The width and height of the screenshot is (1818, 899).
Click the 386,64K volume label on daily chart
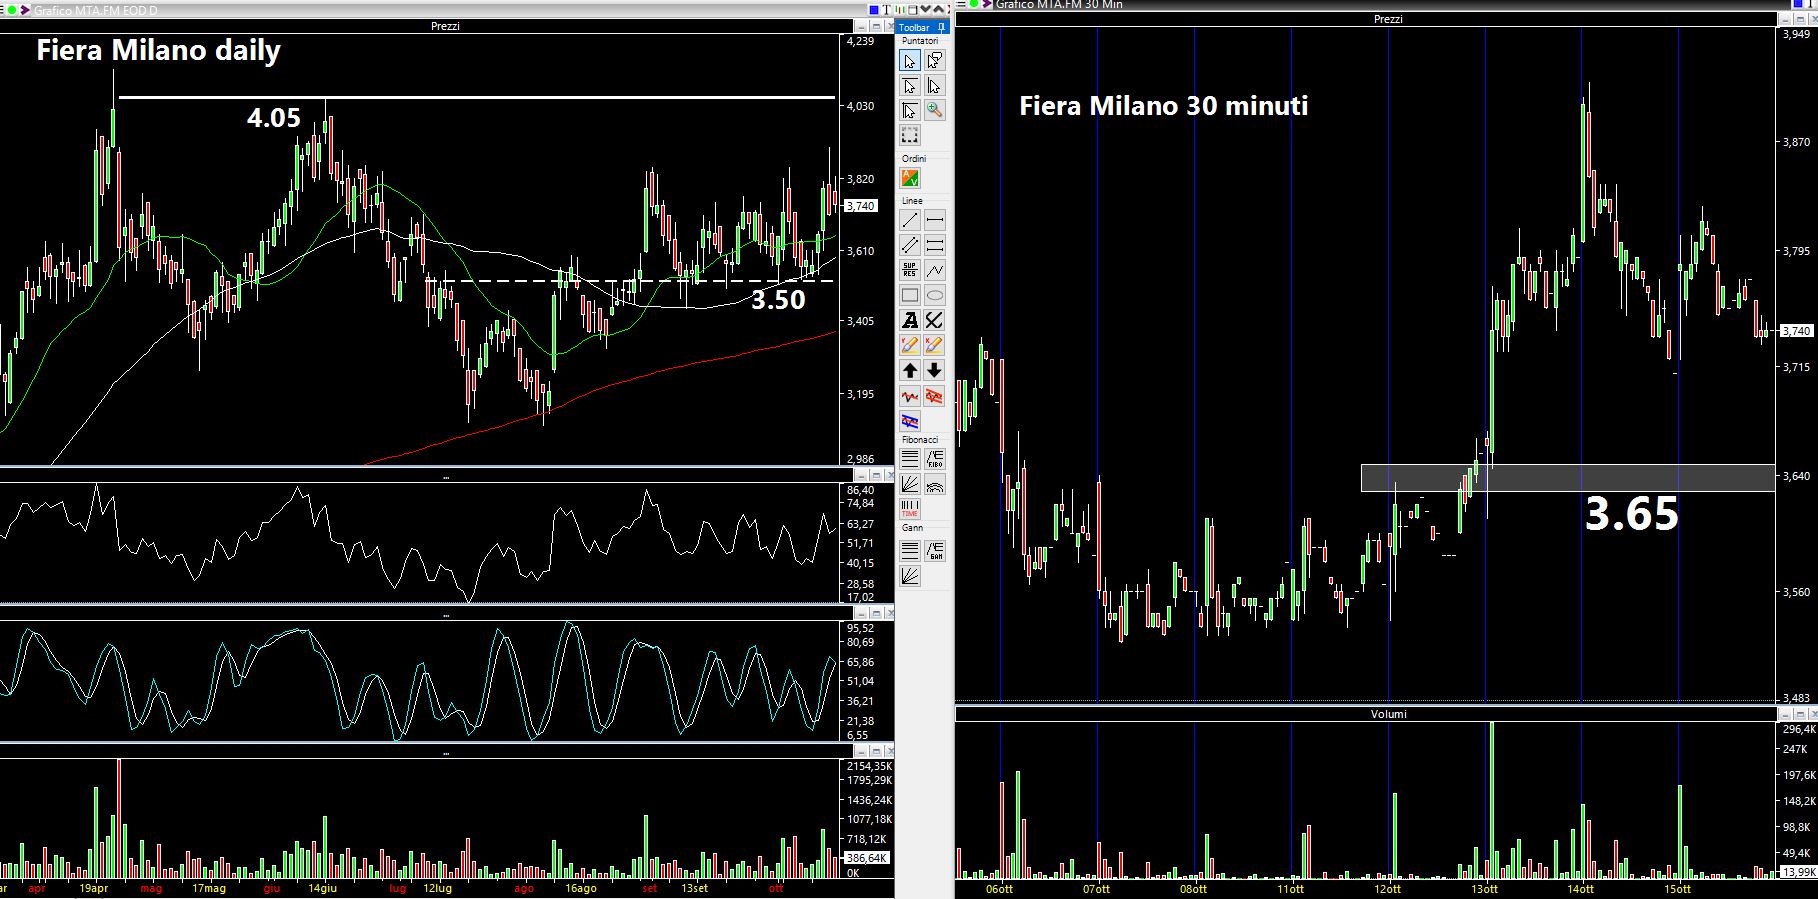coord(867,858)
